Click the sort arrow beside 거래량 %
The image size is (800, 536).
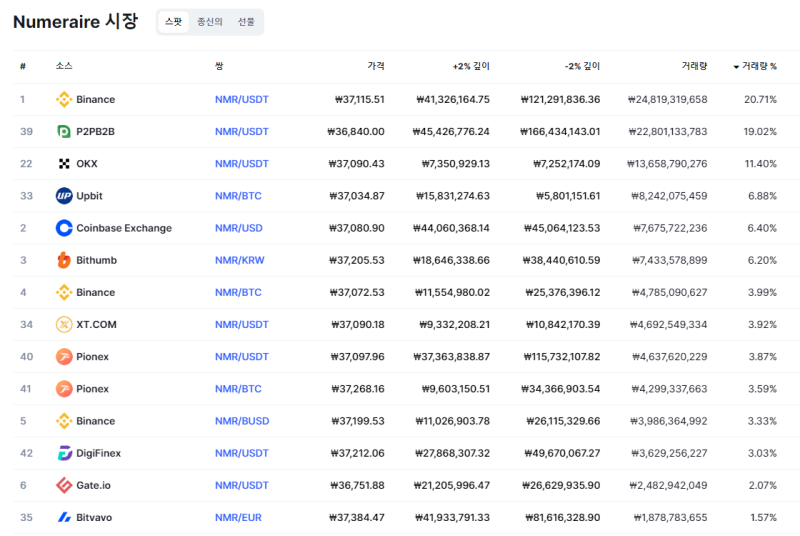pos(736,67)
